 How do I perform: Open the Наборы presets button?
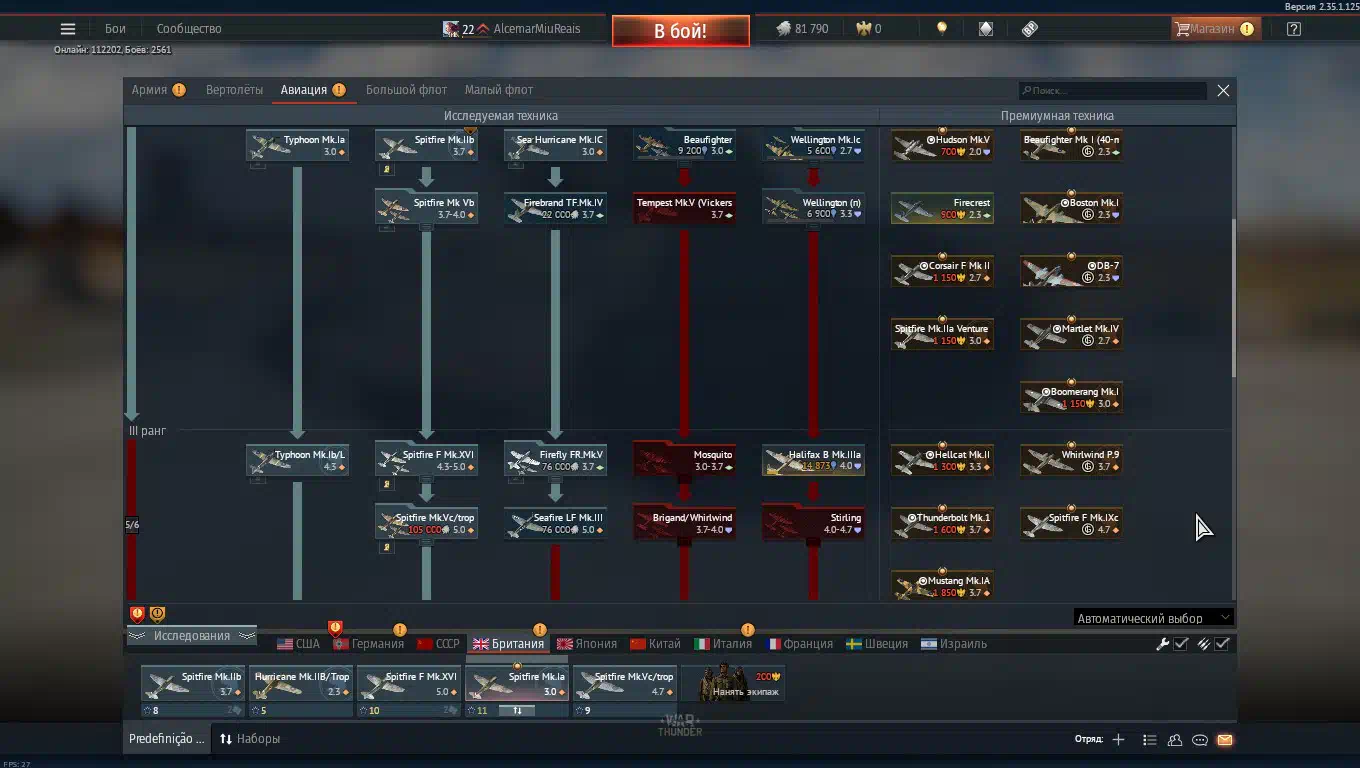[250, 740]
